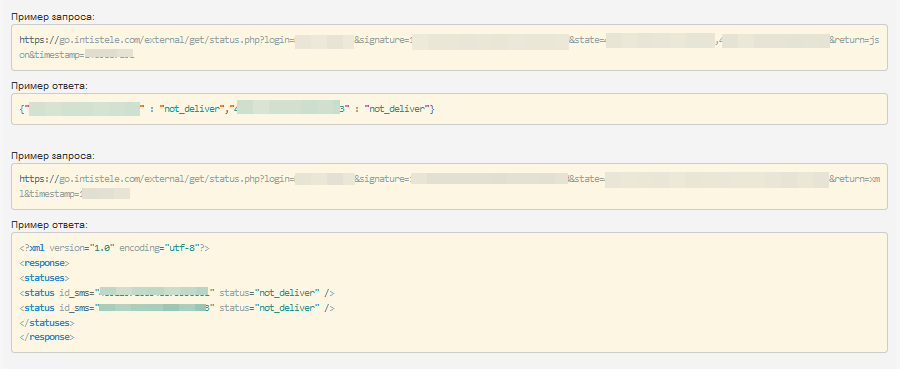The image size is (900, 370).
Task: Click the opening <statuses> tag
Action: point(44,278)
